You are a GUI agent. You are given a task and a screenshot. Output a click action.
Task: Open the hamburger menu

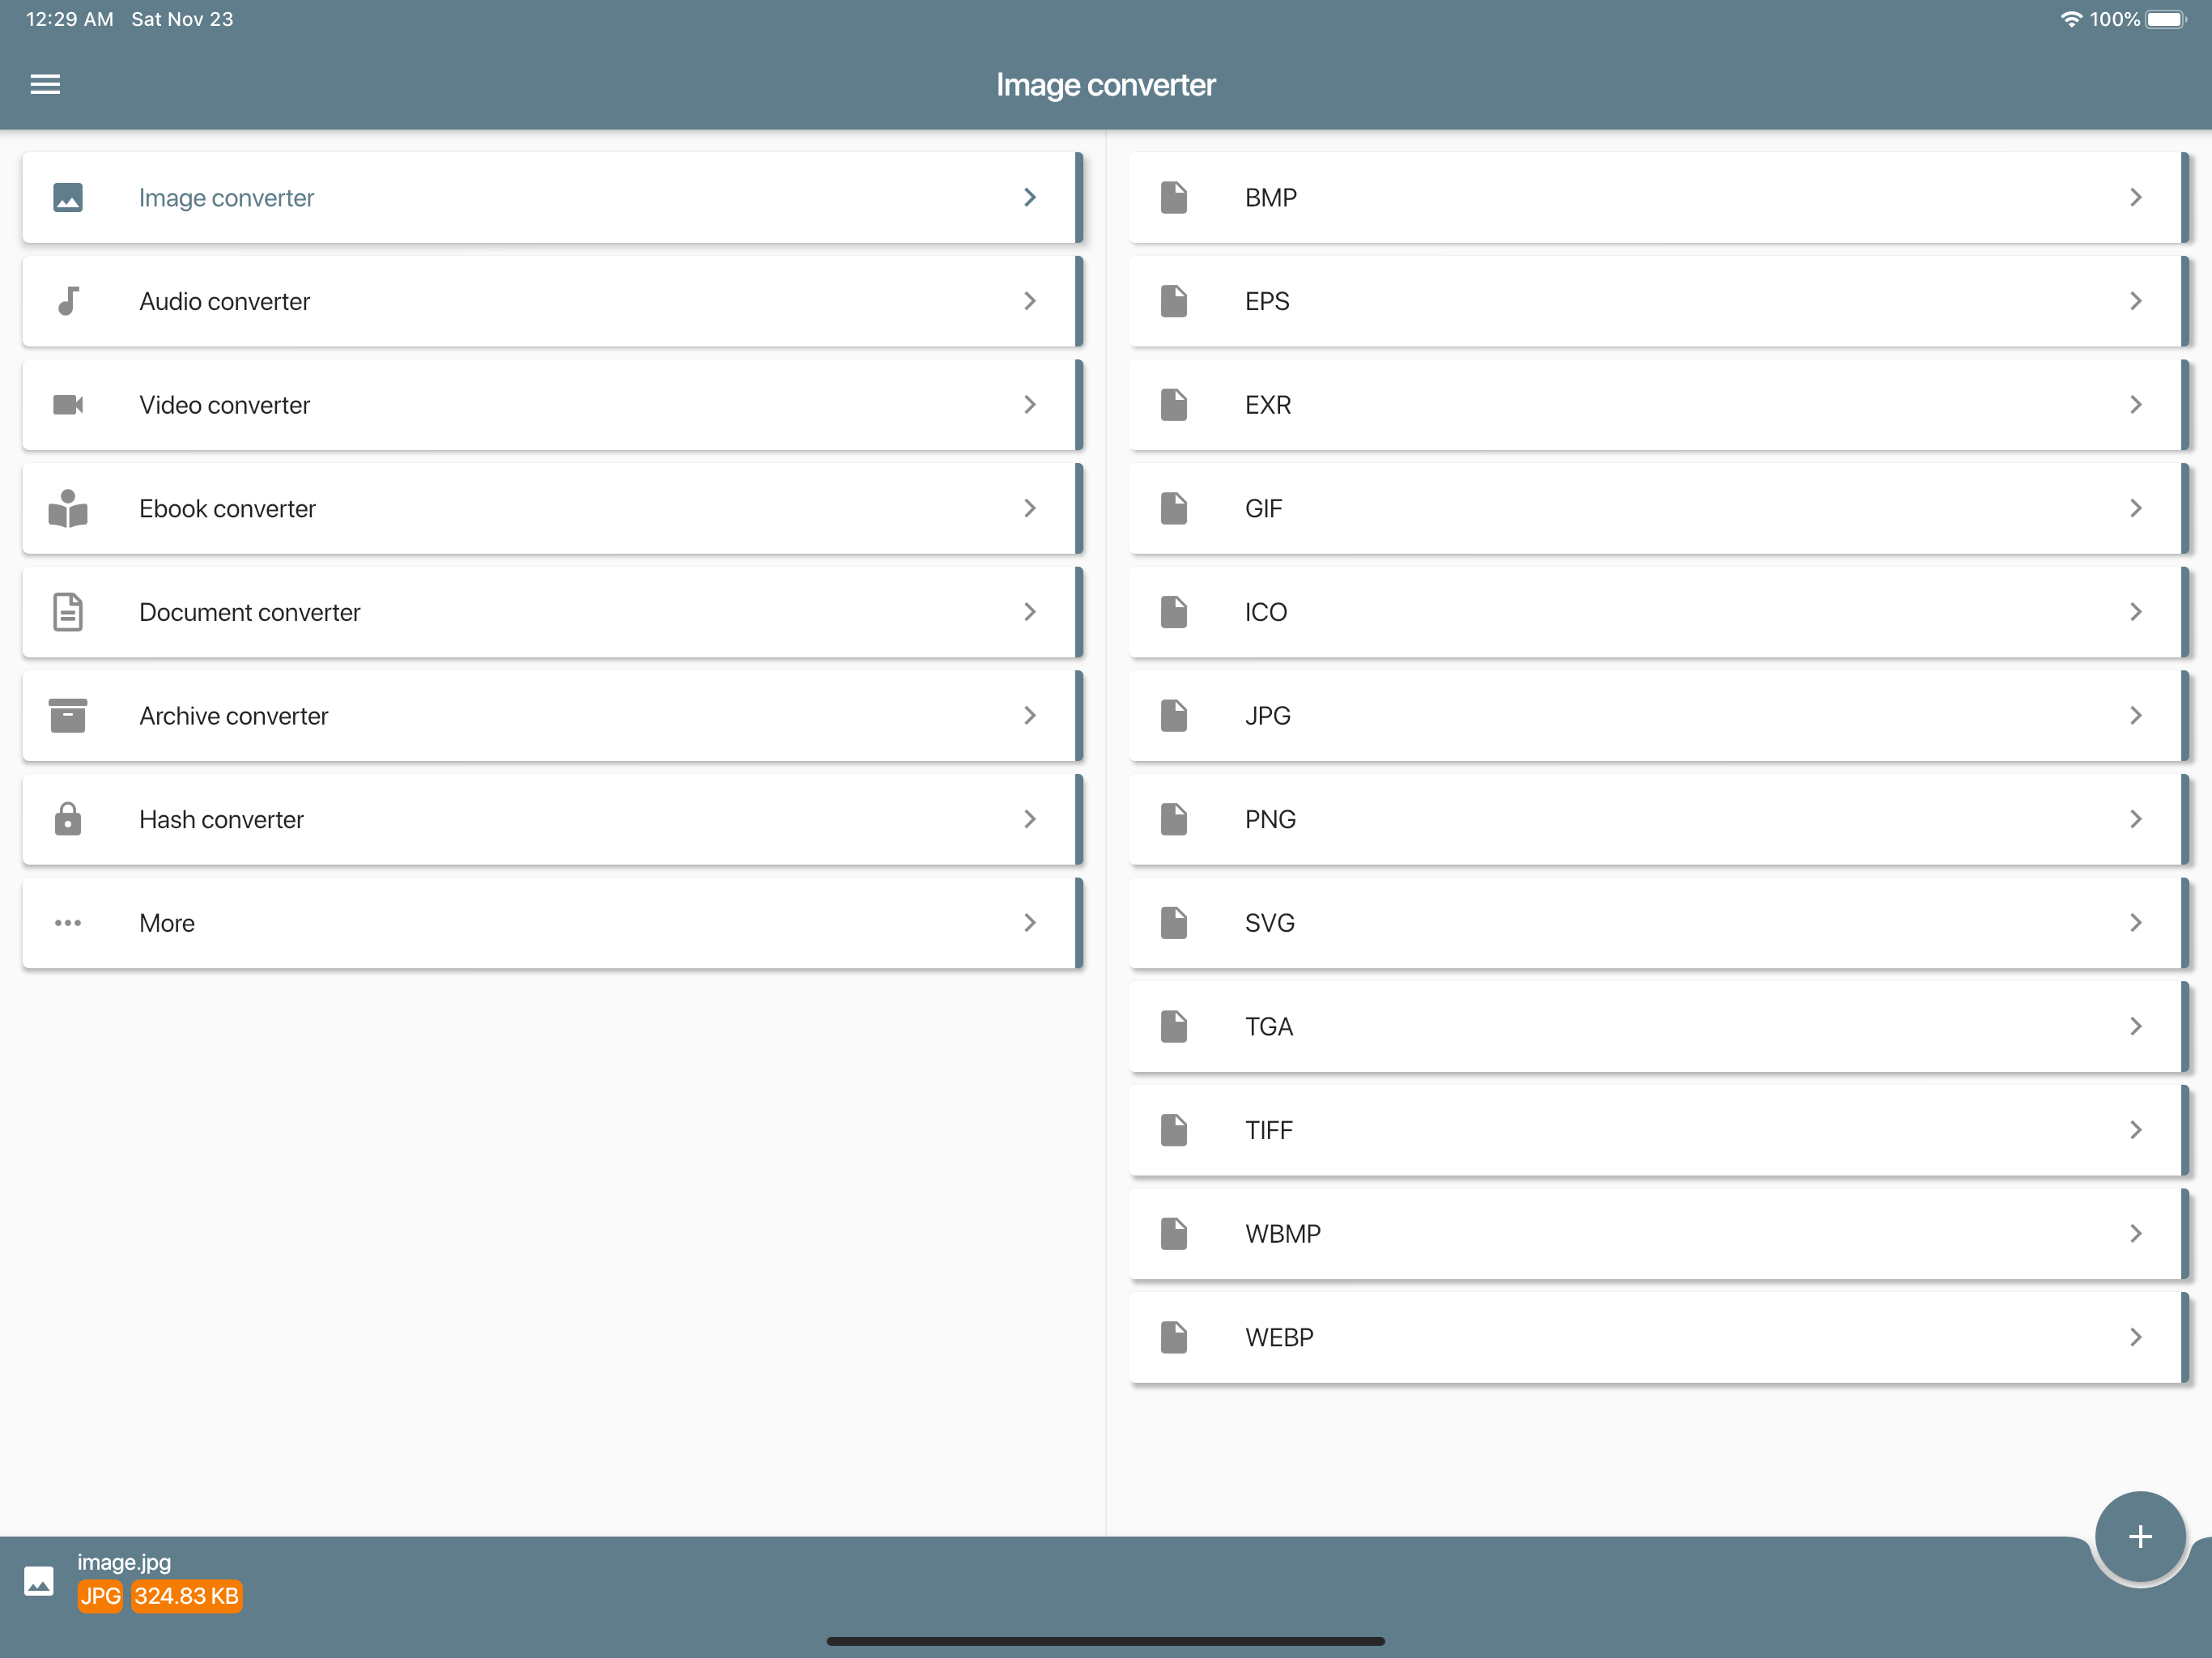click(x=45, y=84)
